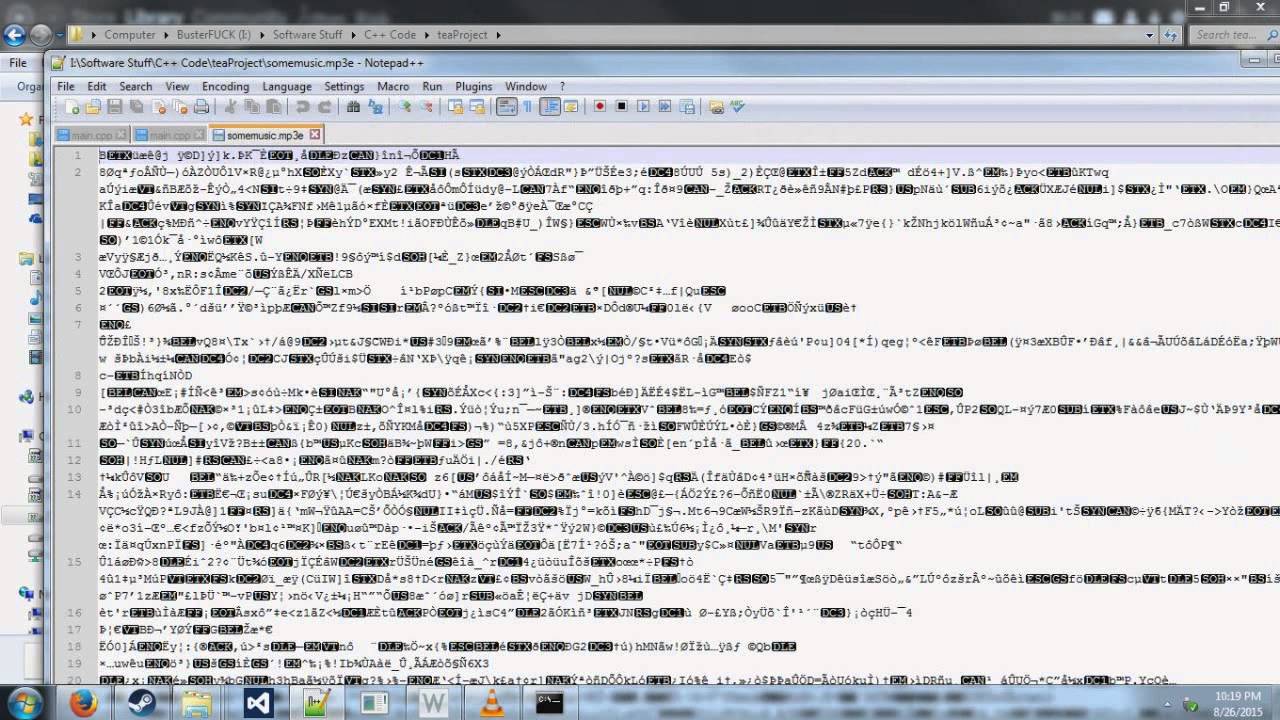The height and width of the screenshot is (720, 1280).
Task: Save the current file via toolbar
Action: [x=115, y=107]
